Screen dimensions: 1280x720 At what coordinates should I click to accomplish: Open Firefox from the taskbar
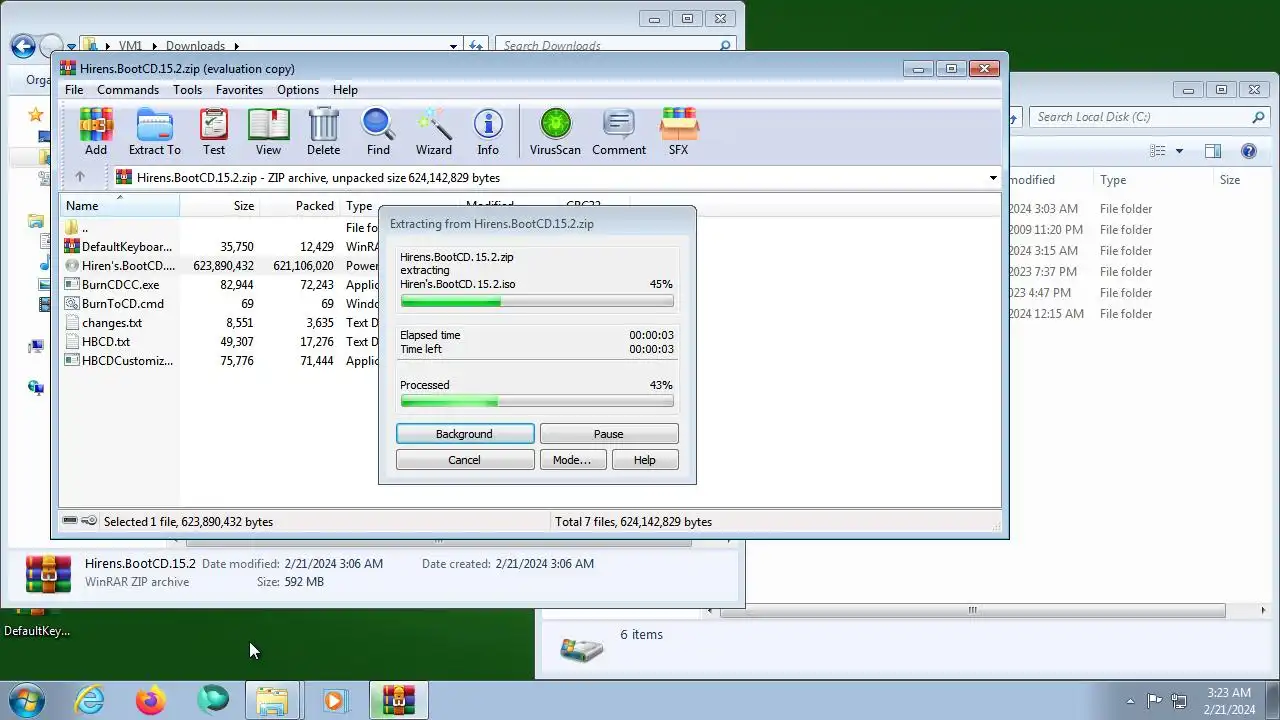tap(151, 700)
